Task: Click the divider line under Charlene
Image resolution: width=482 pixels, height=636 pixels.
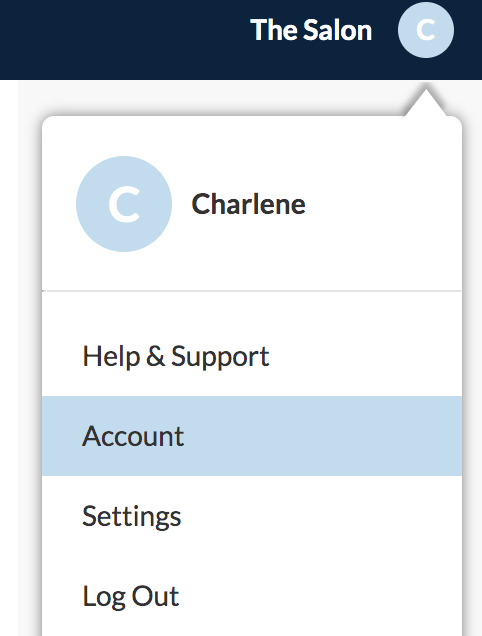Action: point(252,291)
